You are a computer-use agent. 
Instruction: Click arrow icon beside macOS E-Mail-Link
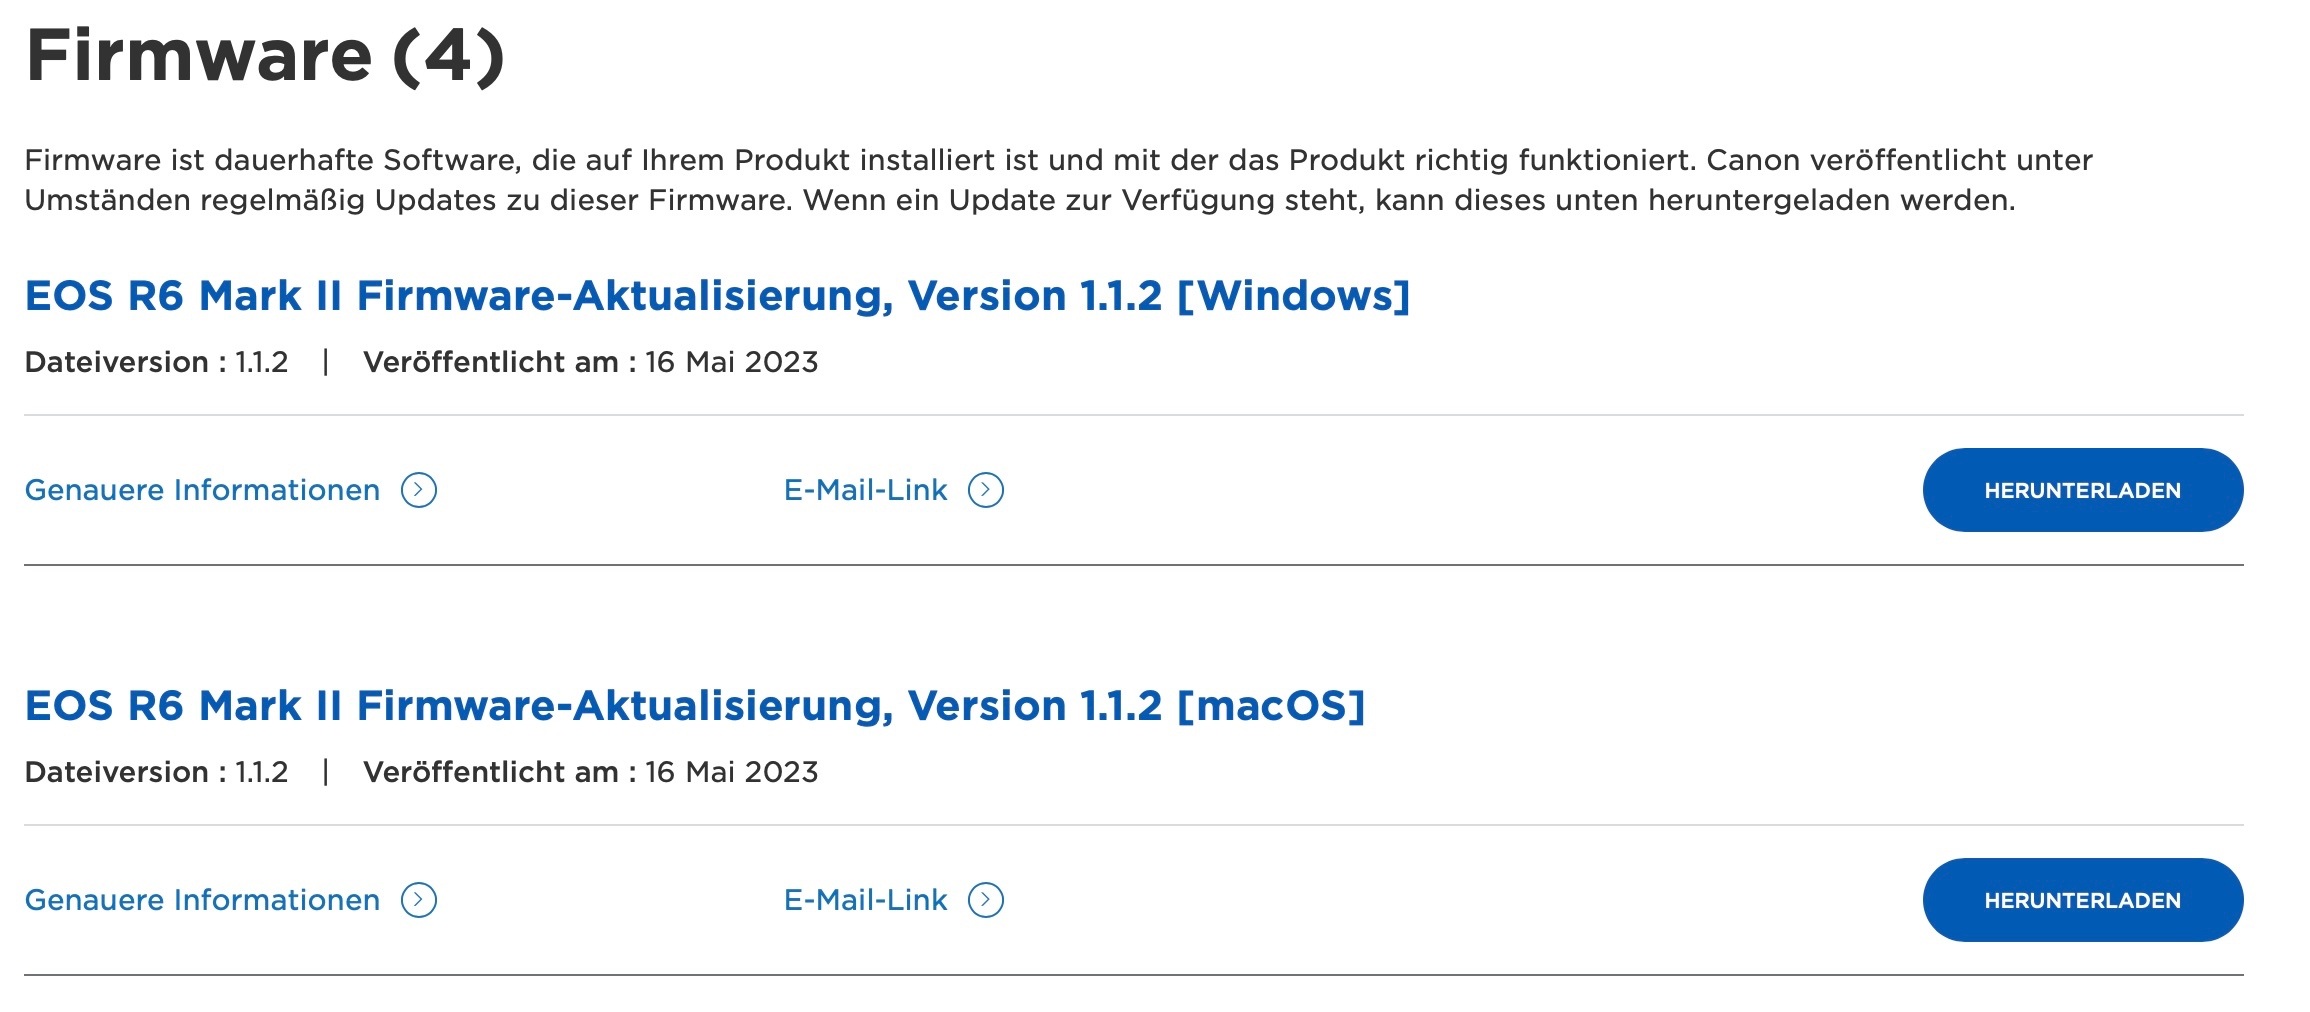pos(986,900)
